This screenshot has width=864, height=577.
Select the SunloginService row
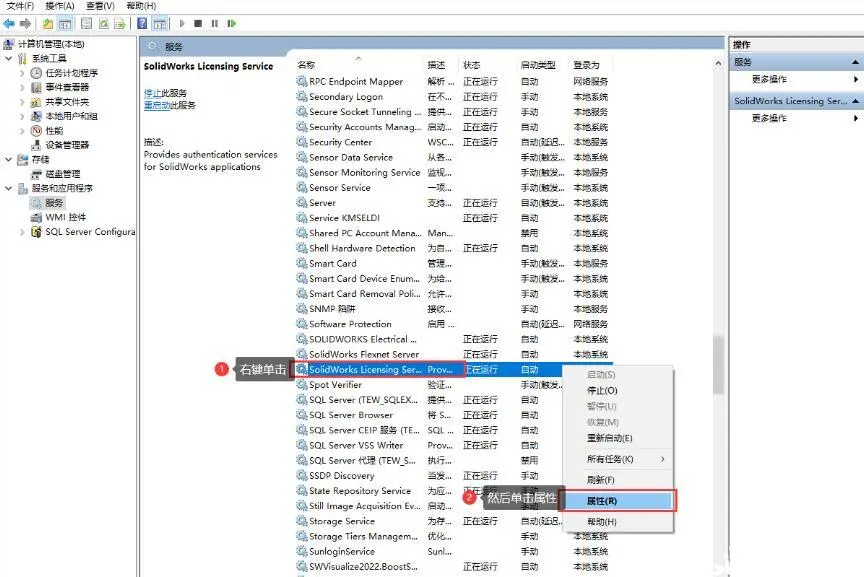click(x=454, y=551)
